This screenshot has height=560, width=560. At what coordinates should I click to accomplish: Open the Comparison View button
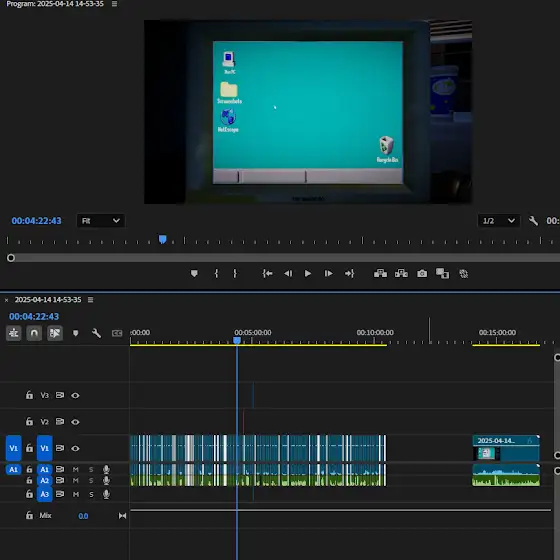point(442,274)
